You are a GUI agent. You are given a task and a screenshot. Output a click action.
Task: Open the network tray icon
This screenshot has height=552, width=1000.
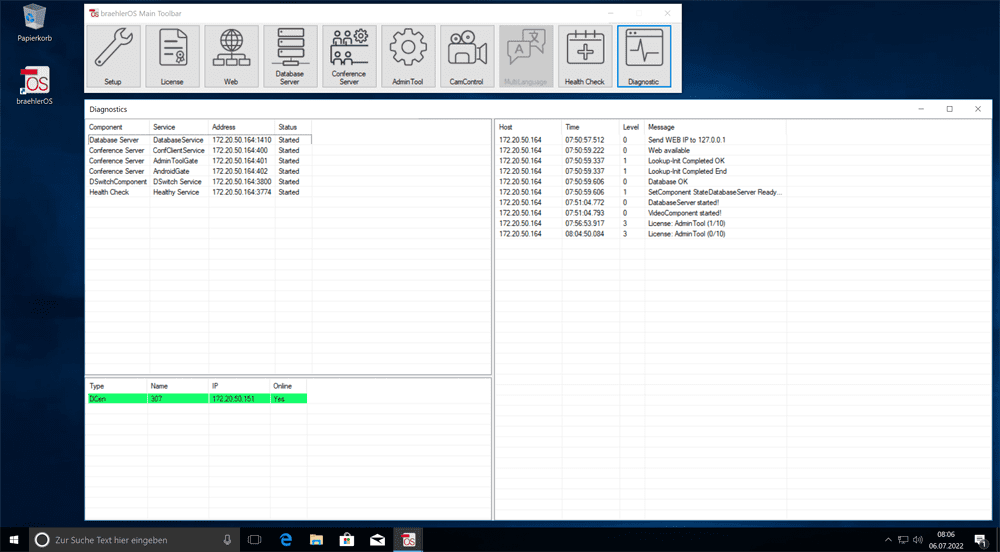click(x=903, y=540)
